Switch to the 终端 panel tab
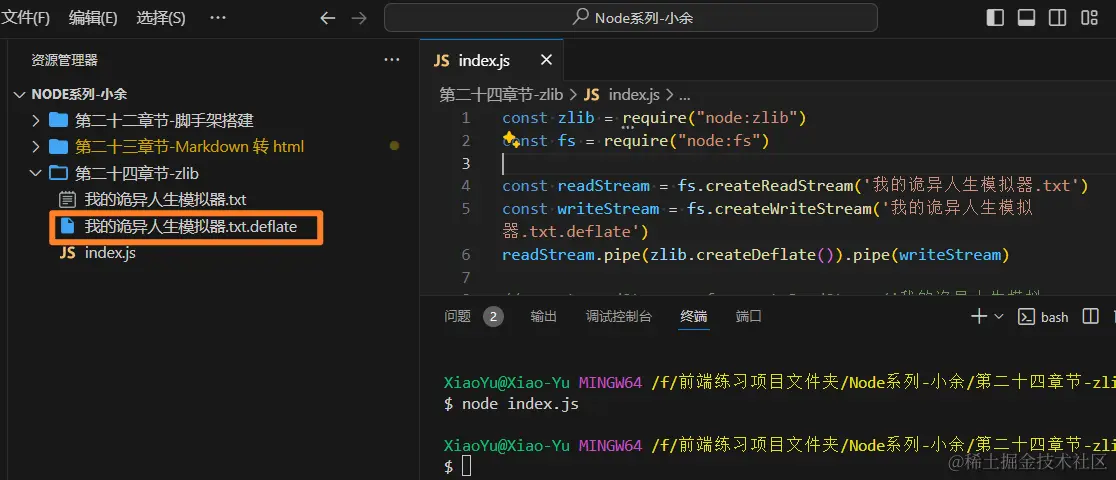1116x480 pixels. pos(694,316)
